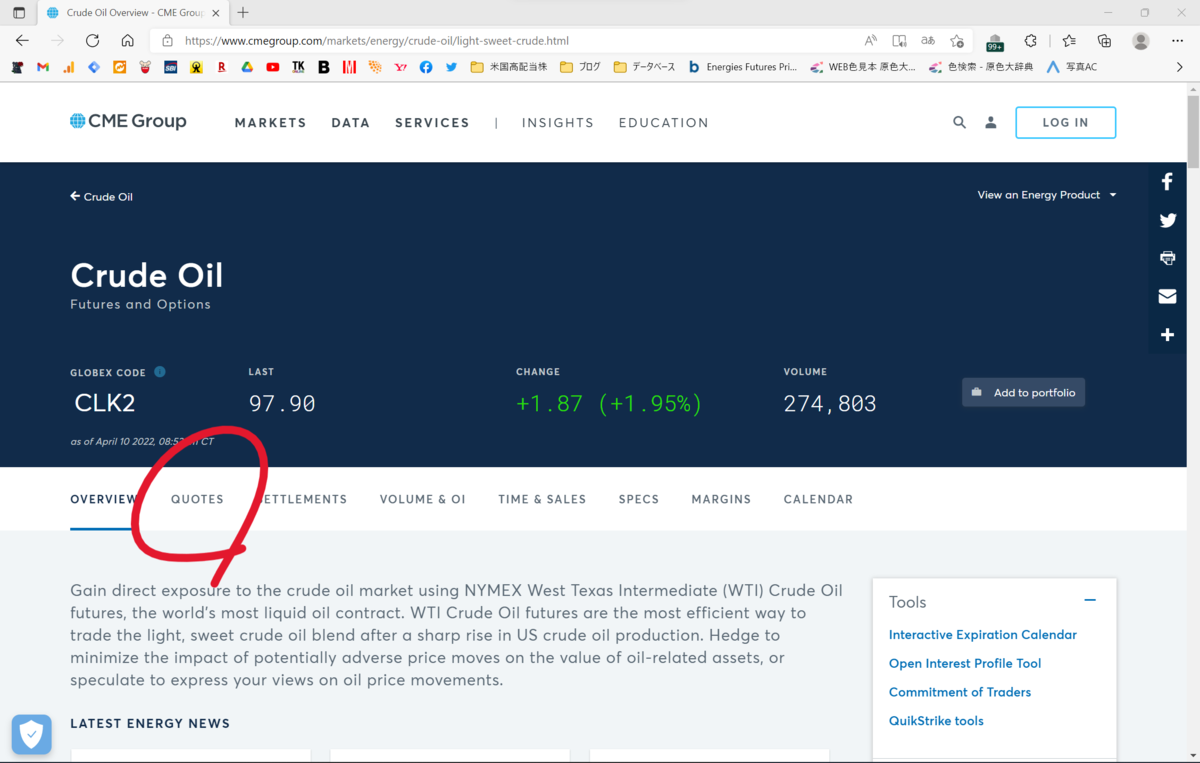The image size is (1200, 763).
Task: Open Twitter bookmark in bookmarks bar
Action: [451, 67]
